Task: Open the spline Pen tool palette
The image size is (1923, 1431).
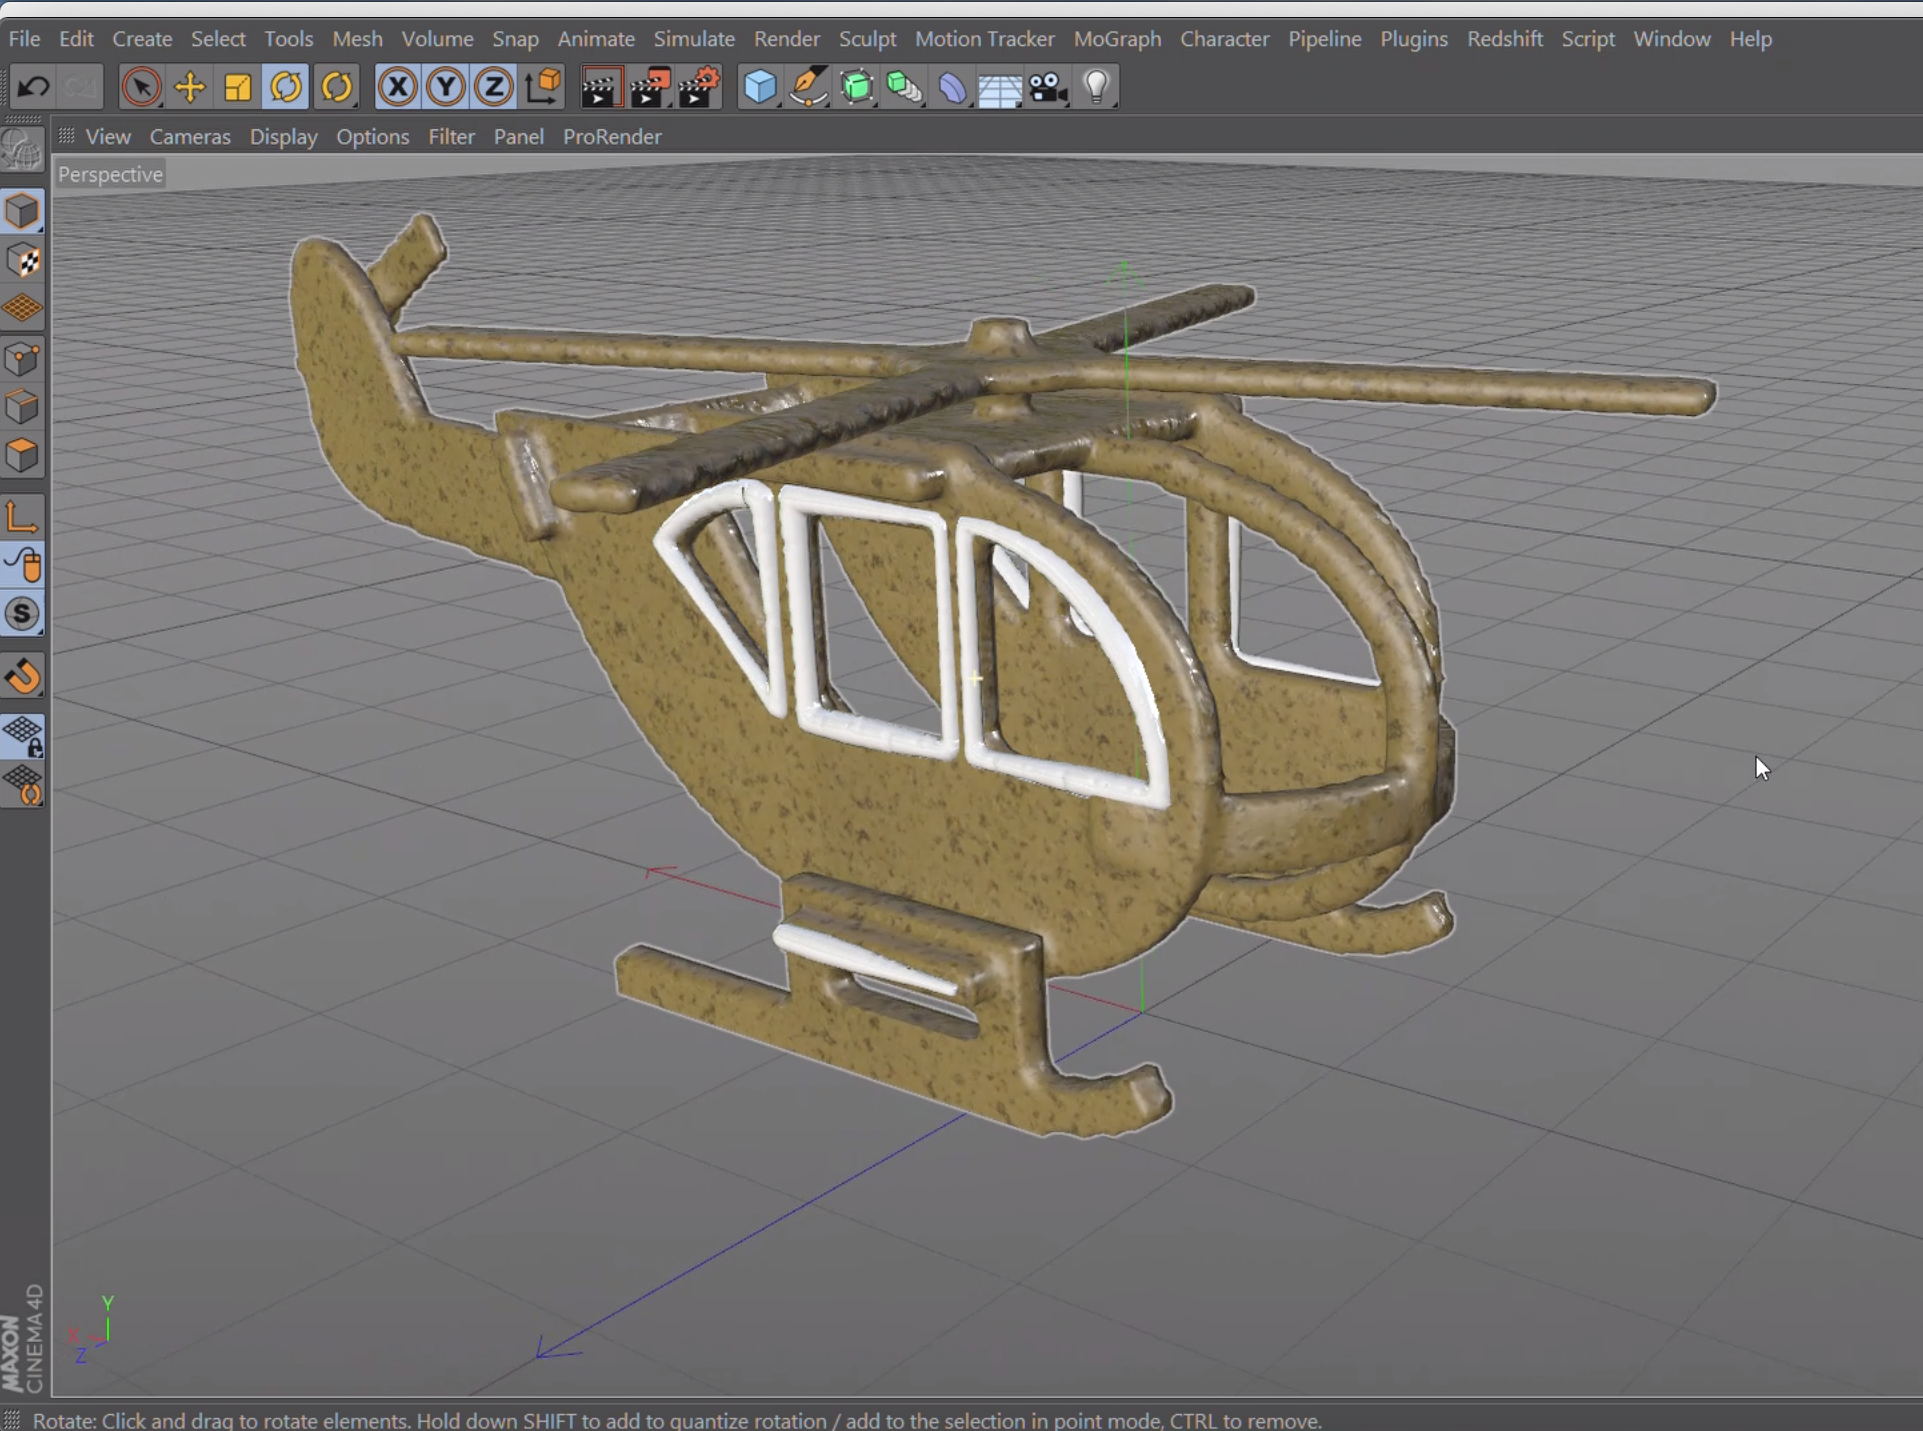Action: pyautogui.click(x=808, y=87)
